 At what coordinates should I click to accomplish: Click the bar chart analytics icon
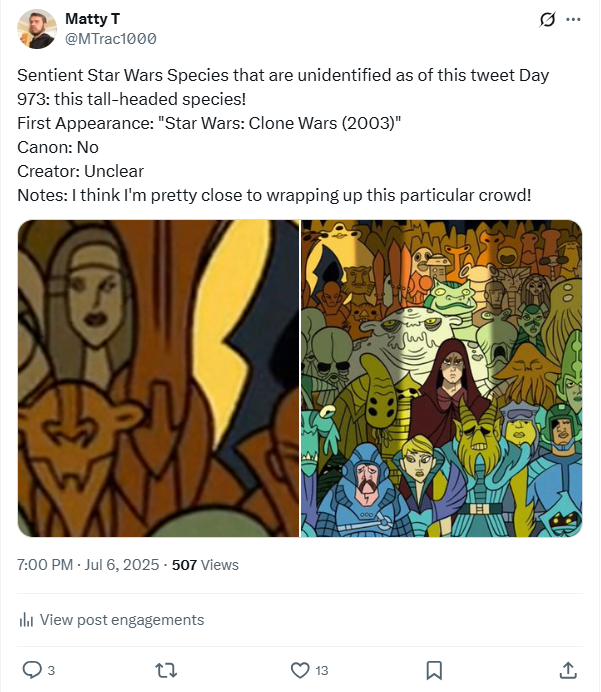click(26, 620)
